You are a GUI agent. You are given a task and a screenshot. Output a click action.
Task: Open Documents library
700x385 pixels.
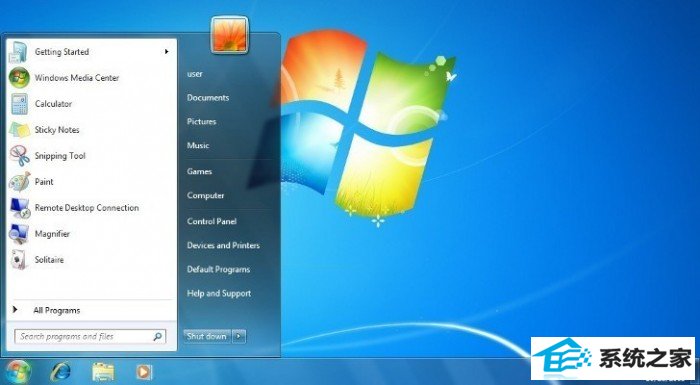(208, 98)
